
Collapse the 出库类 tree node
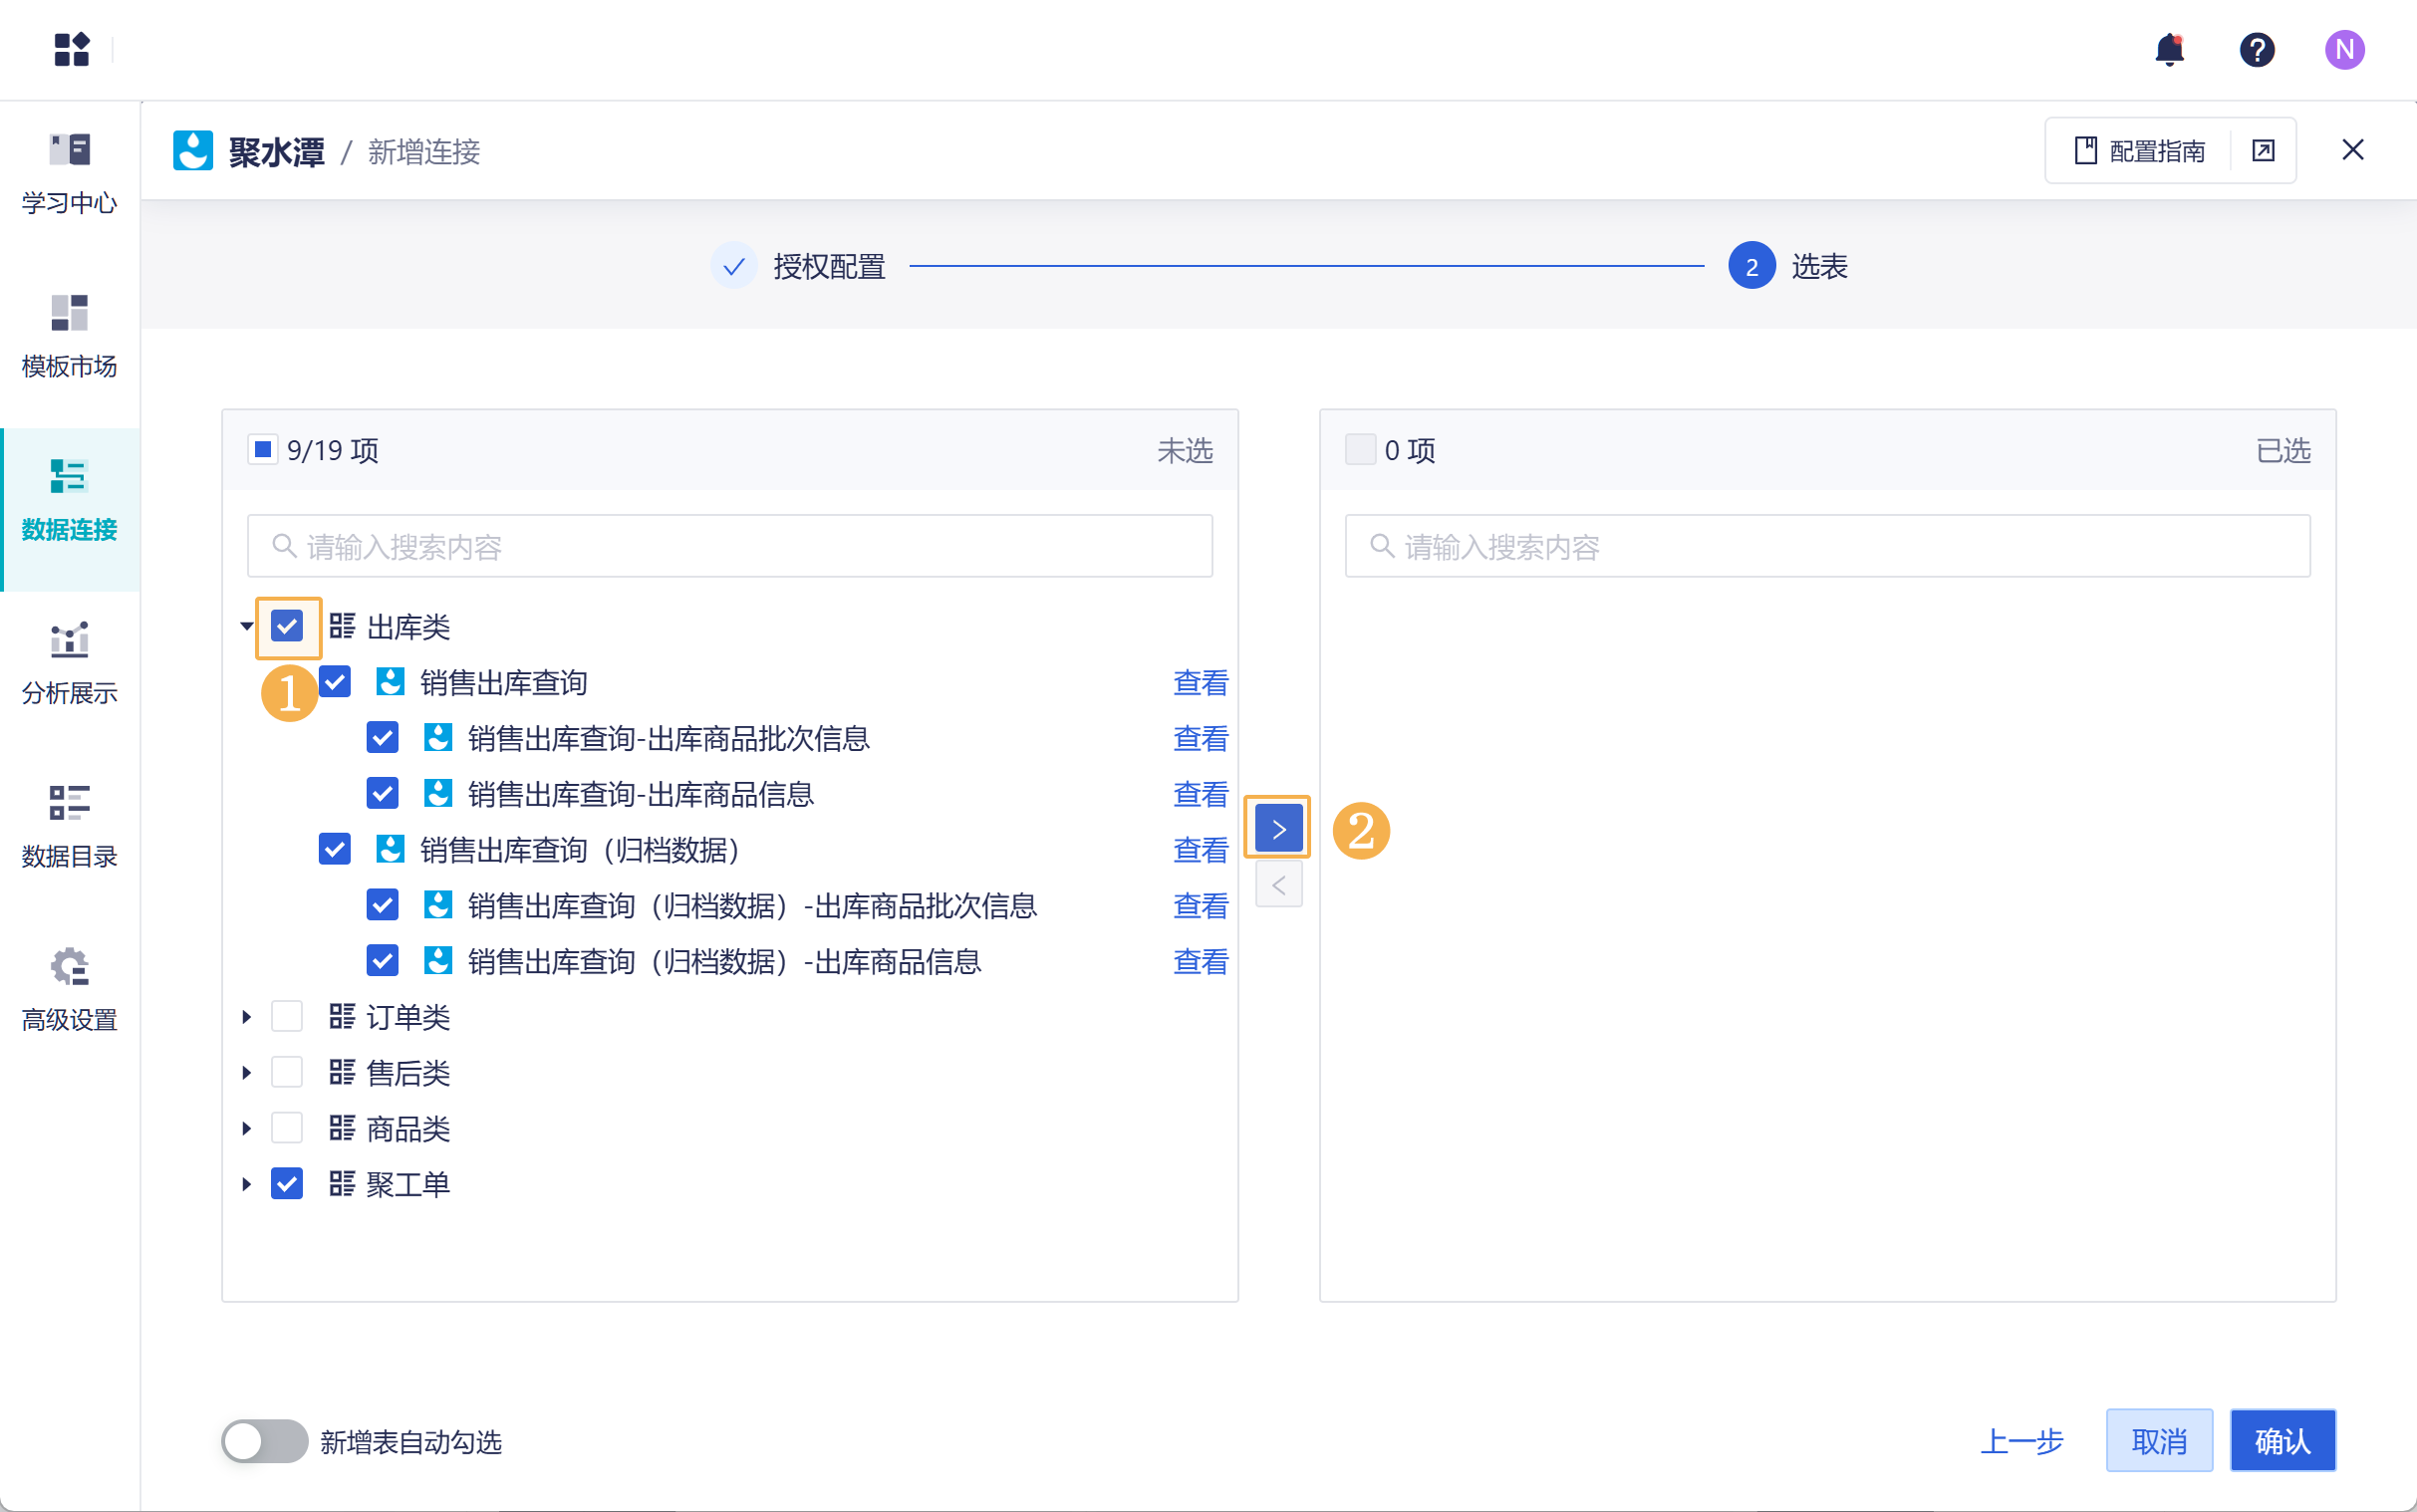246,627
